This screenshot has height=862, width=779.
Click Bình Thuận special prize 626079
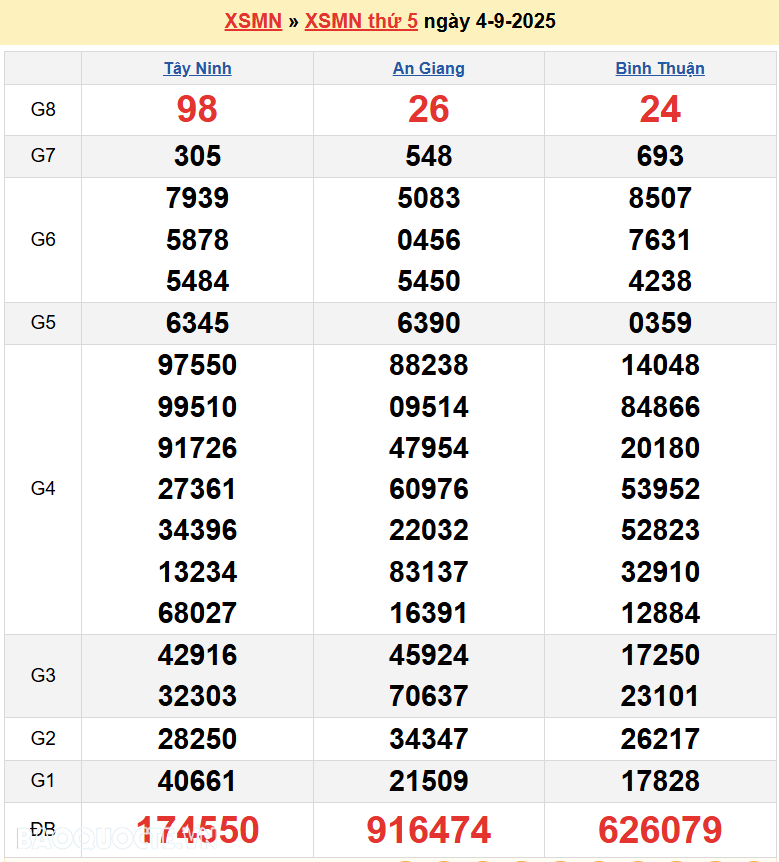point(660,830)
